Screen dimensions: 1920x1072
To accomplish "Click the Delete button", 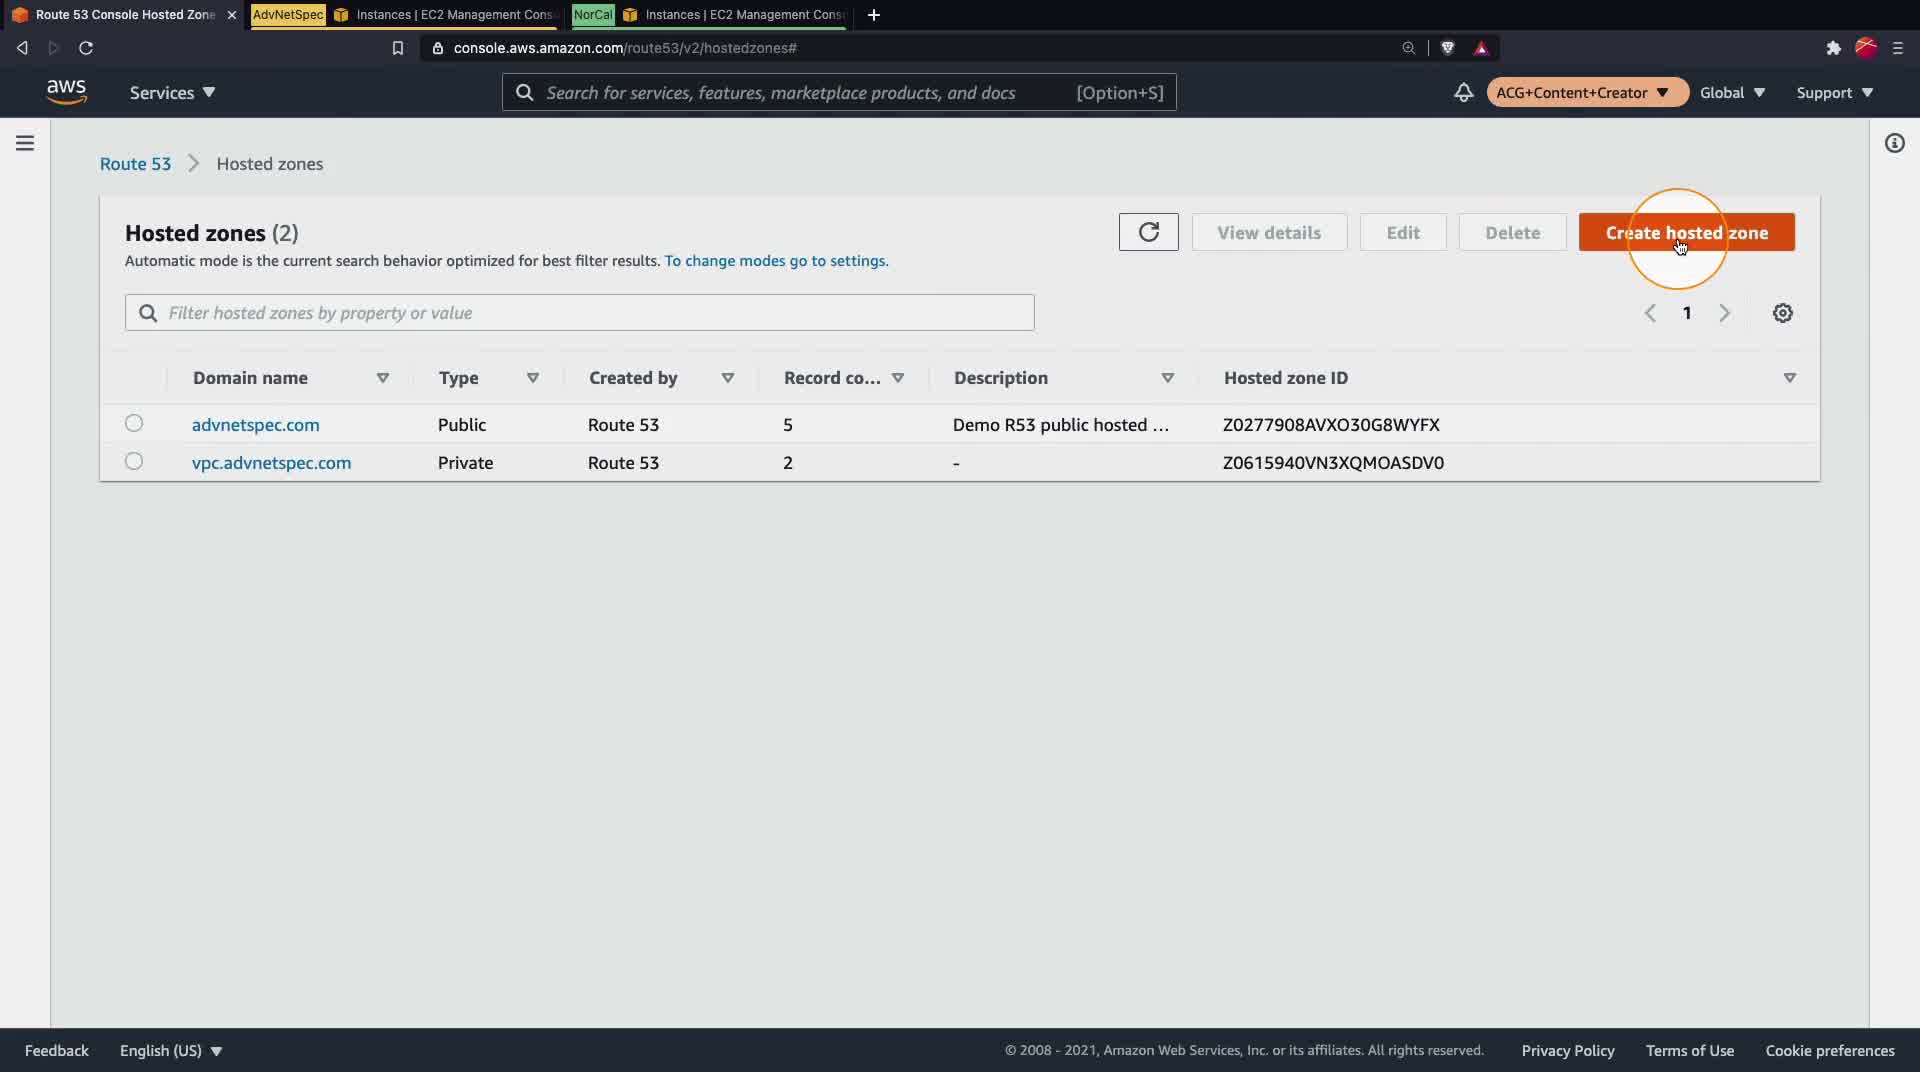I will coord(1512,232).
